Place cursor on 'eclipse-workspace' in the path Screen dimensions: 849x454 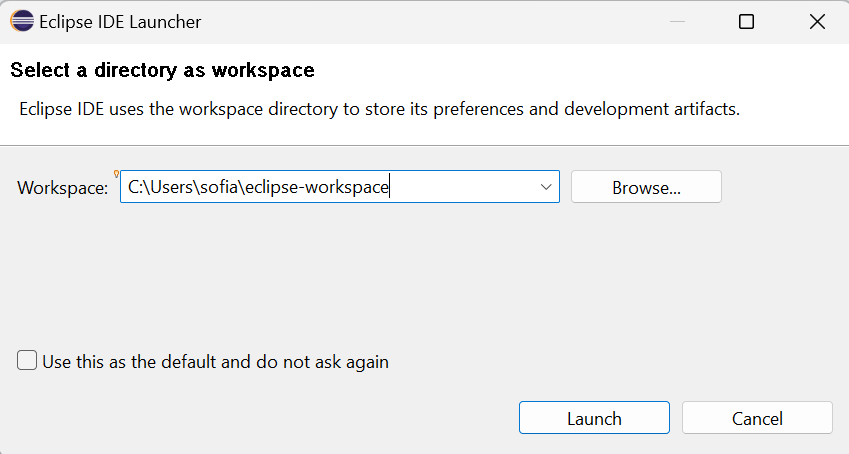click(x=317, y=187)
